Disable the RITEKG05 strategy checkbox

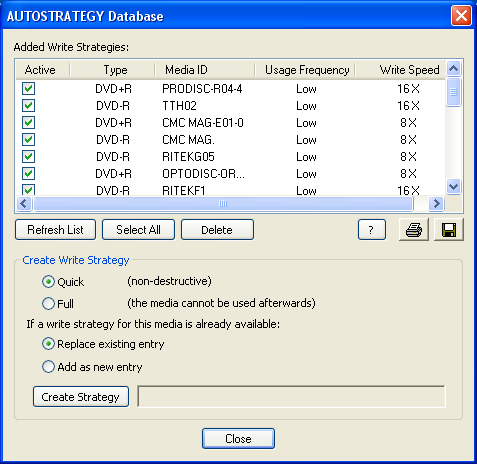click(28, 156)
